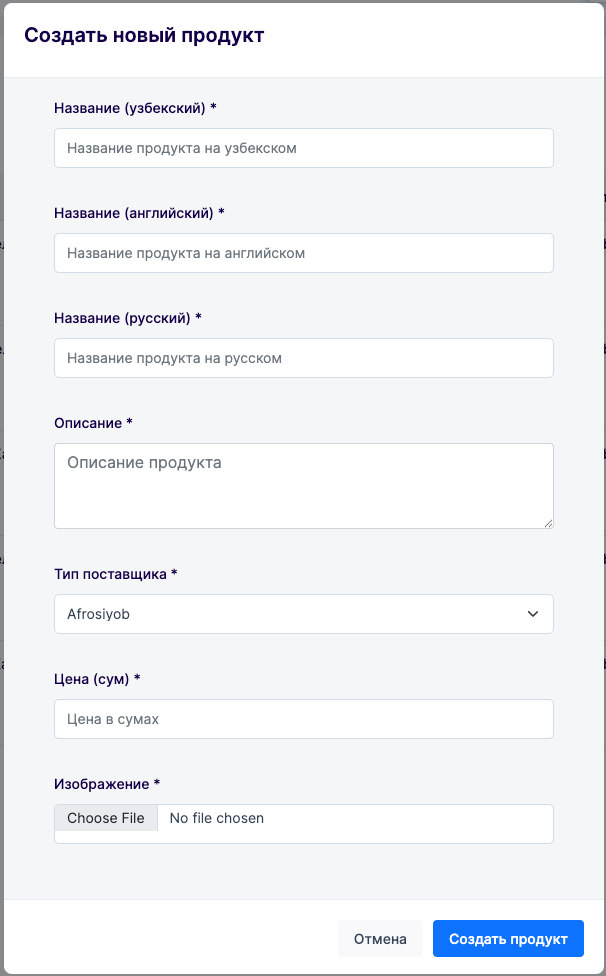Click the Russian product name input
The width and height of the screenshot is (606, 976).
coord(303,358)
